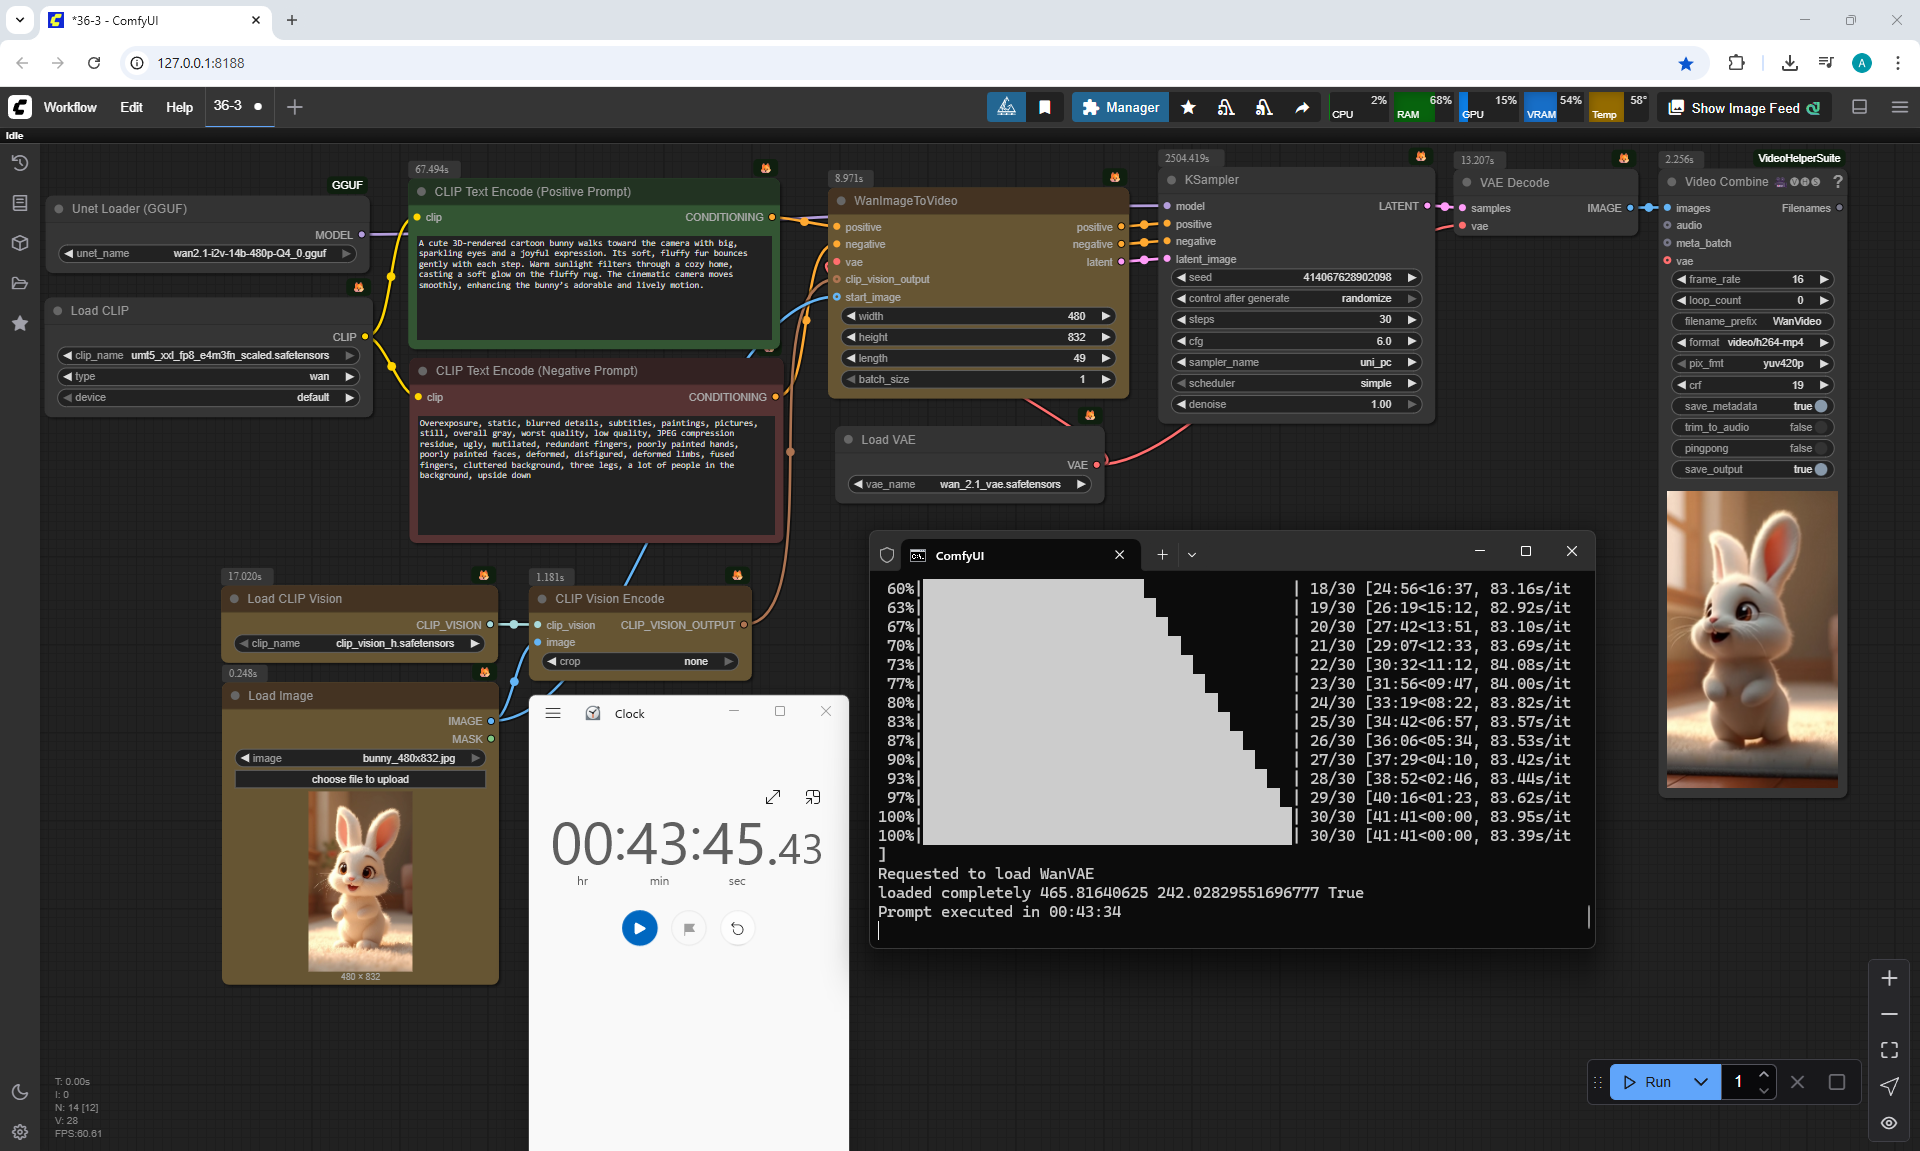Open ComfyUI settings gear icon

click(20, 1132)
